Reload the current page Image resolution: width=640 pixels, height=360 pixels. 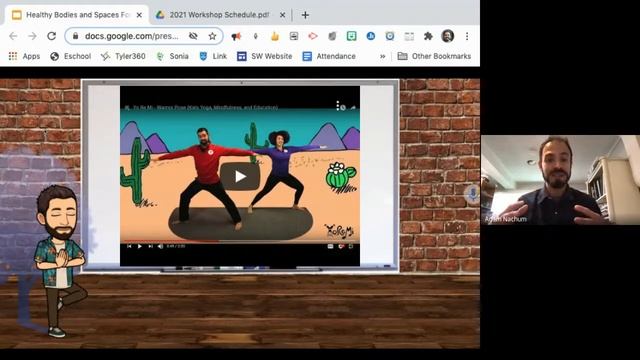point(51,36)
